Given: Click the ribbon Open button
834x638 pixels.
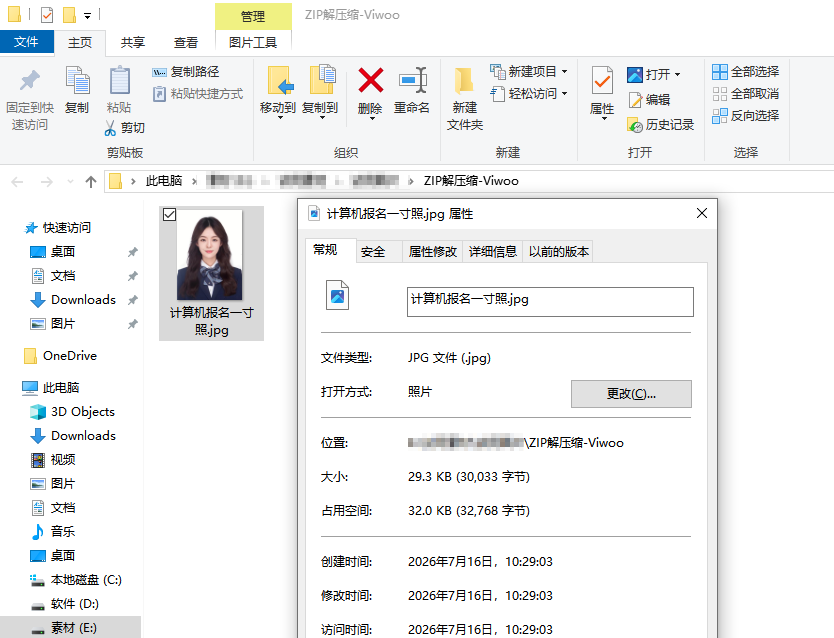Looking at the screenshot, I should click(648, 74).
